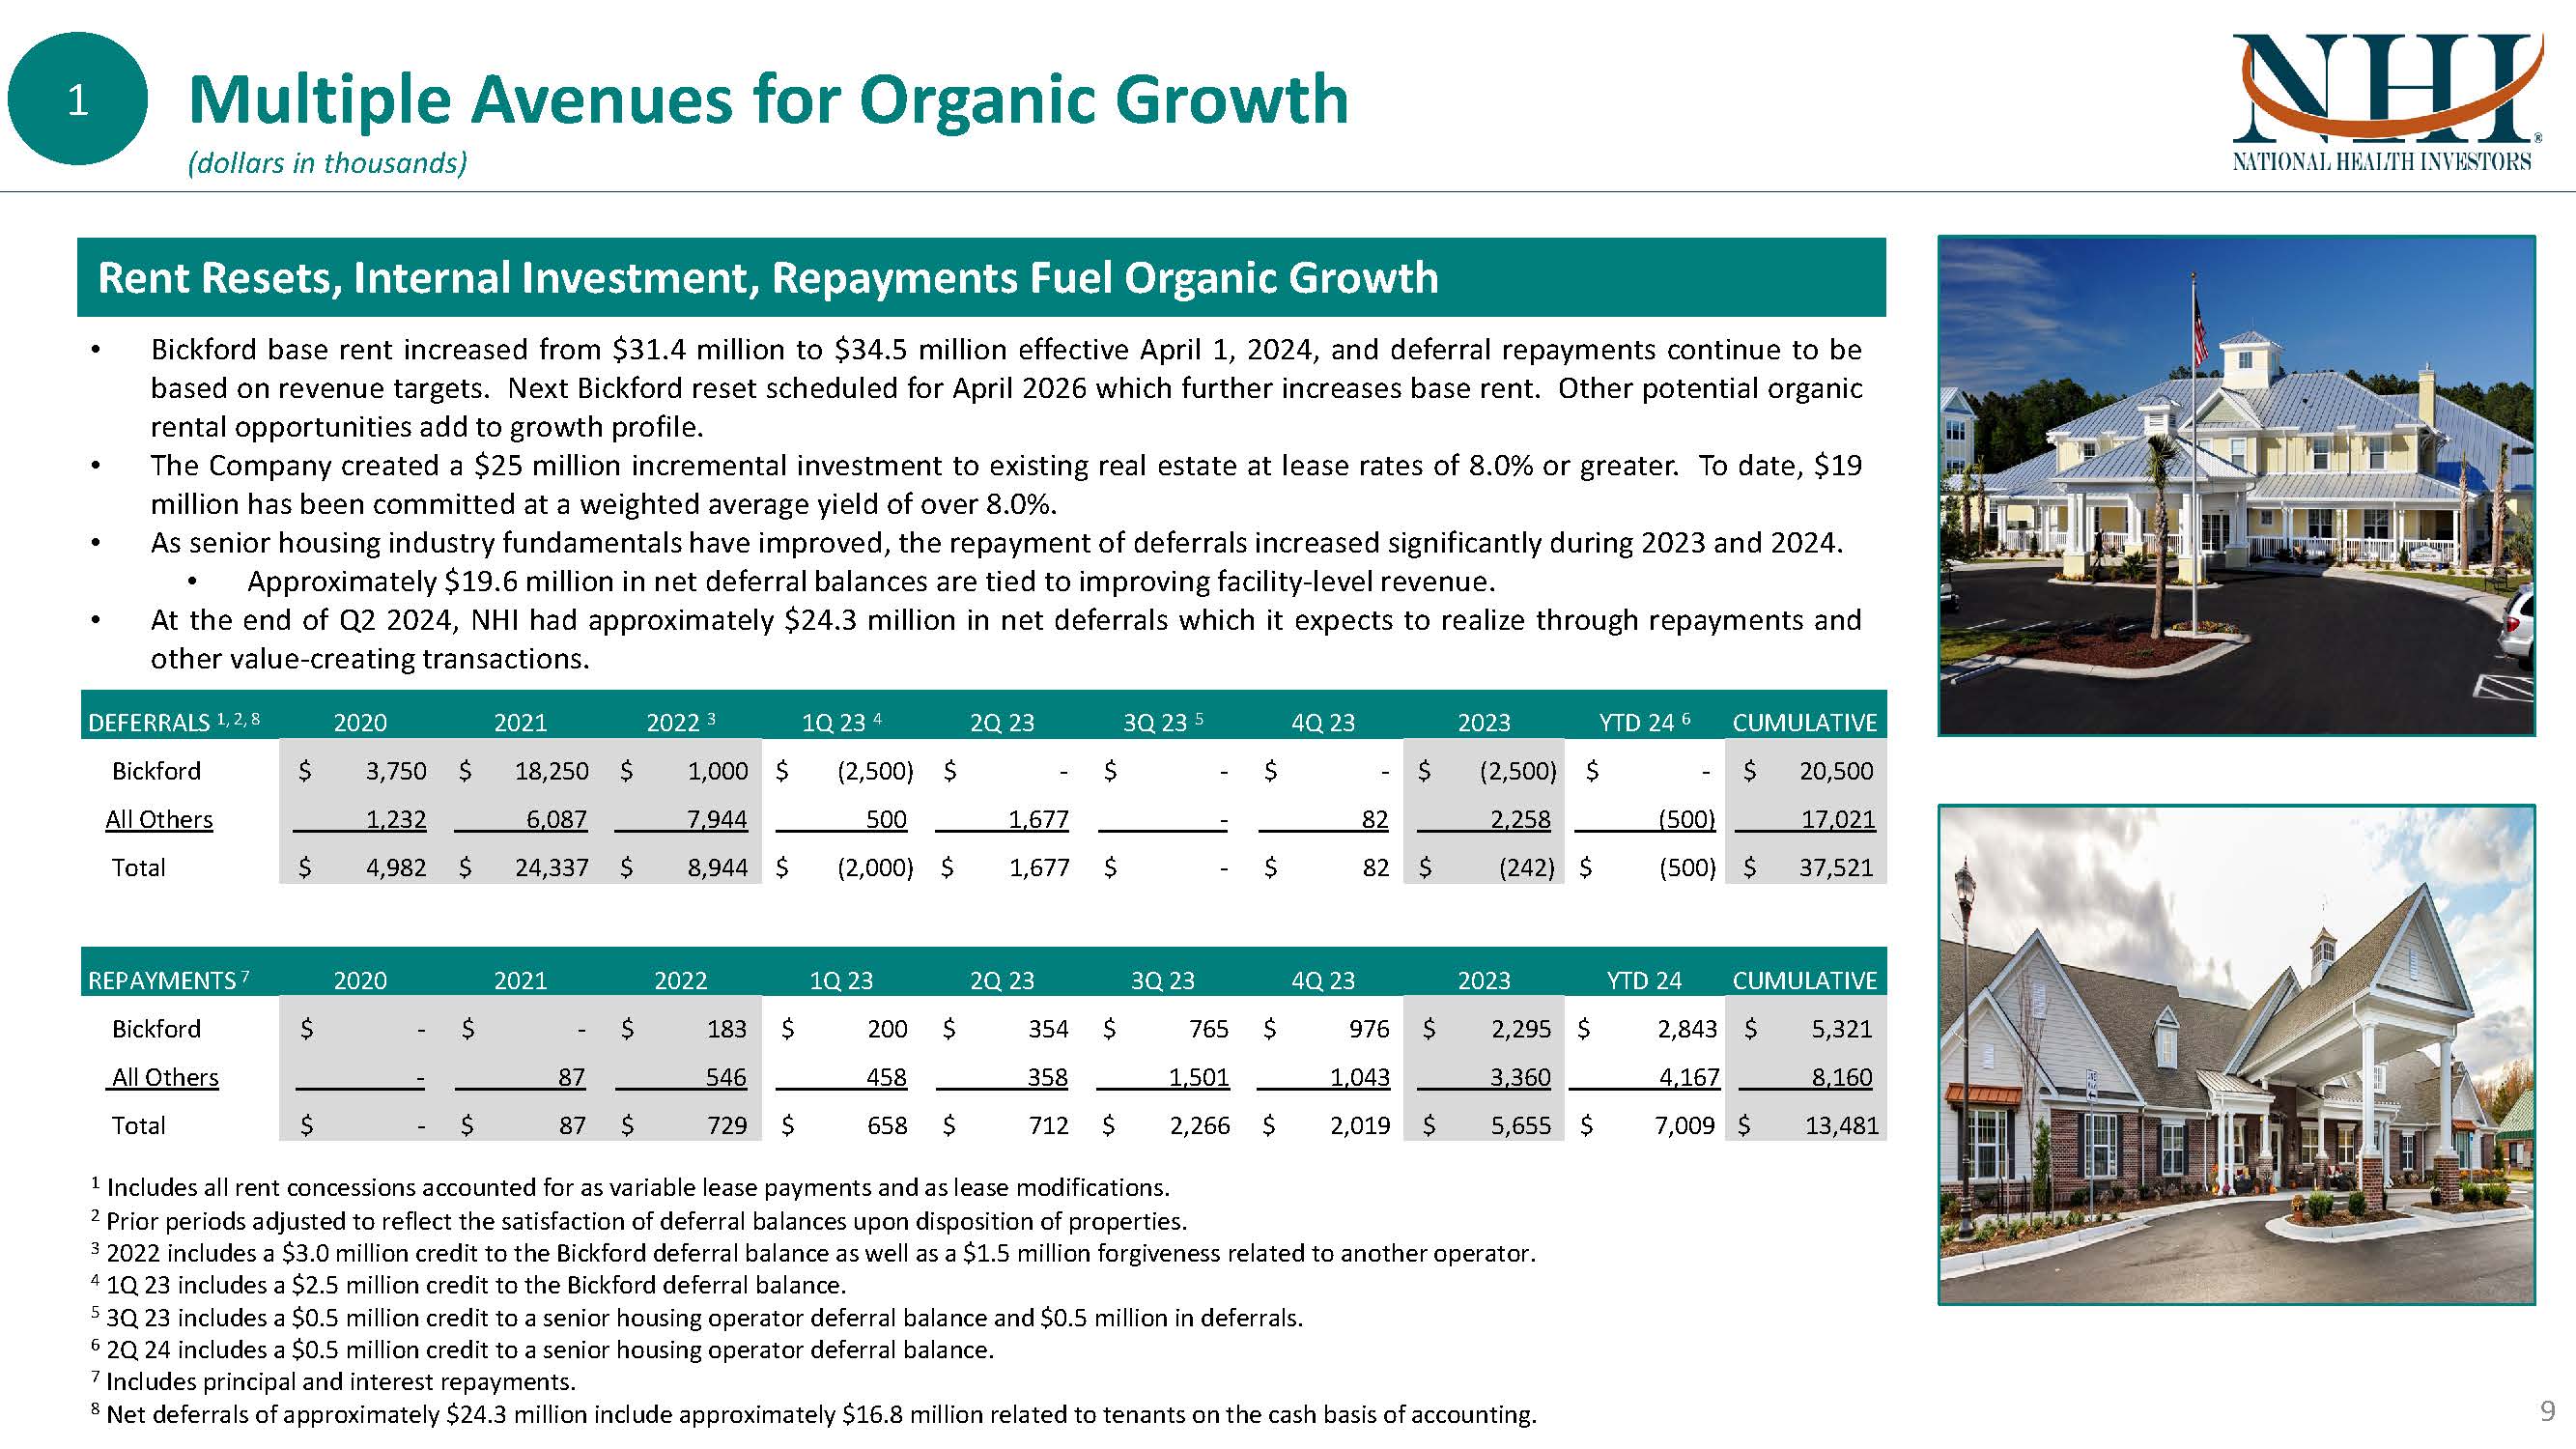This screenshot has height=1449, width=2576.
Task: Click the All Others underlined row label
Action: [158, 819]
